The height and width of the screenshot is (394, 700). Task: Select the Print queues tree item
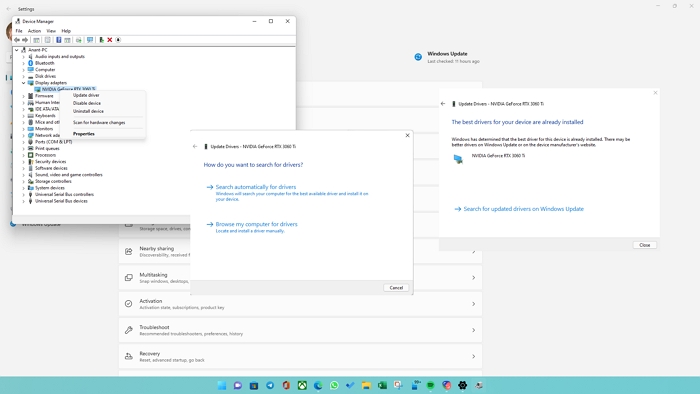(47, 148)
